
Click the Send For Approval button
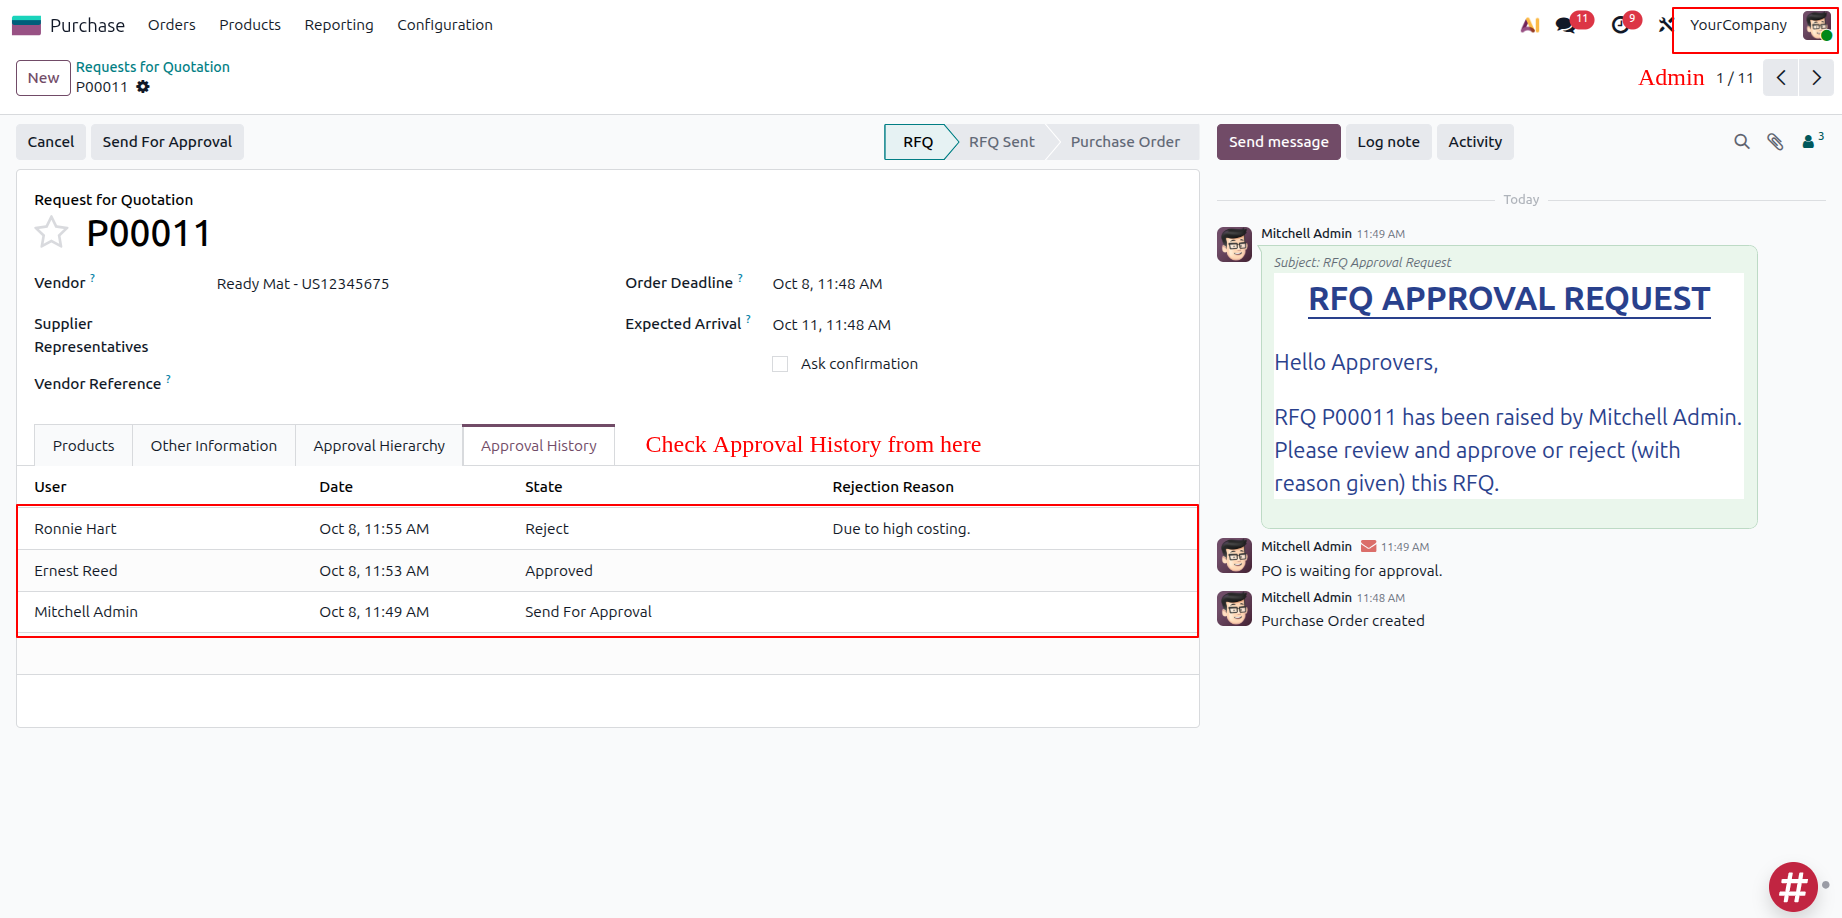[167, 141]
